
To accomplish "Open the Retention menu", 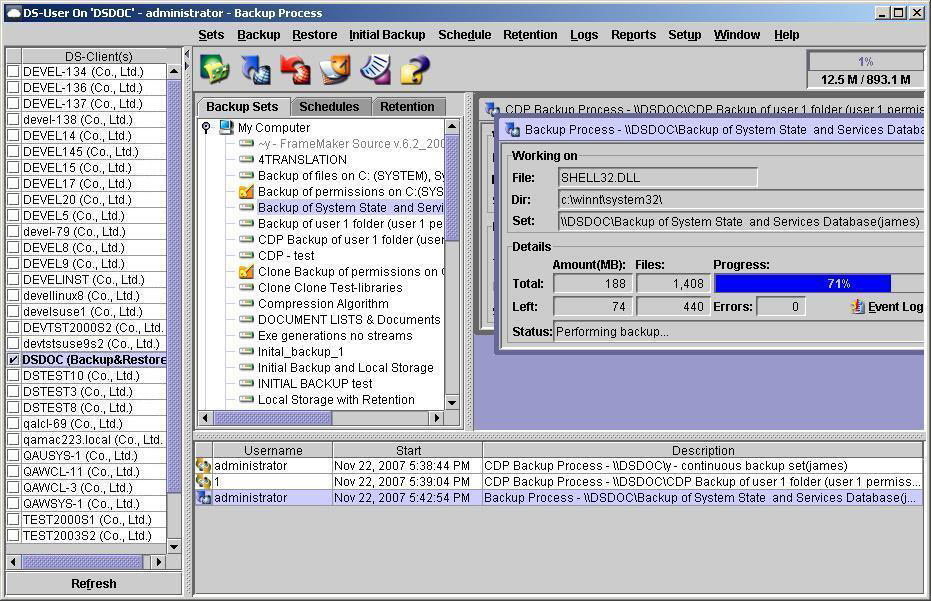I will point(530,35).
